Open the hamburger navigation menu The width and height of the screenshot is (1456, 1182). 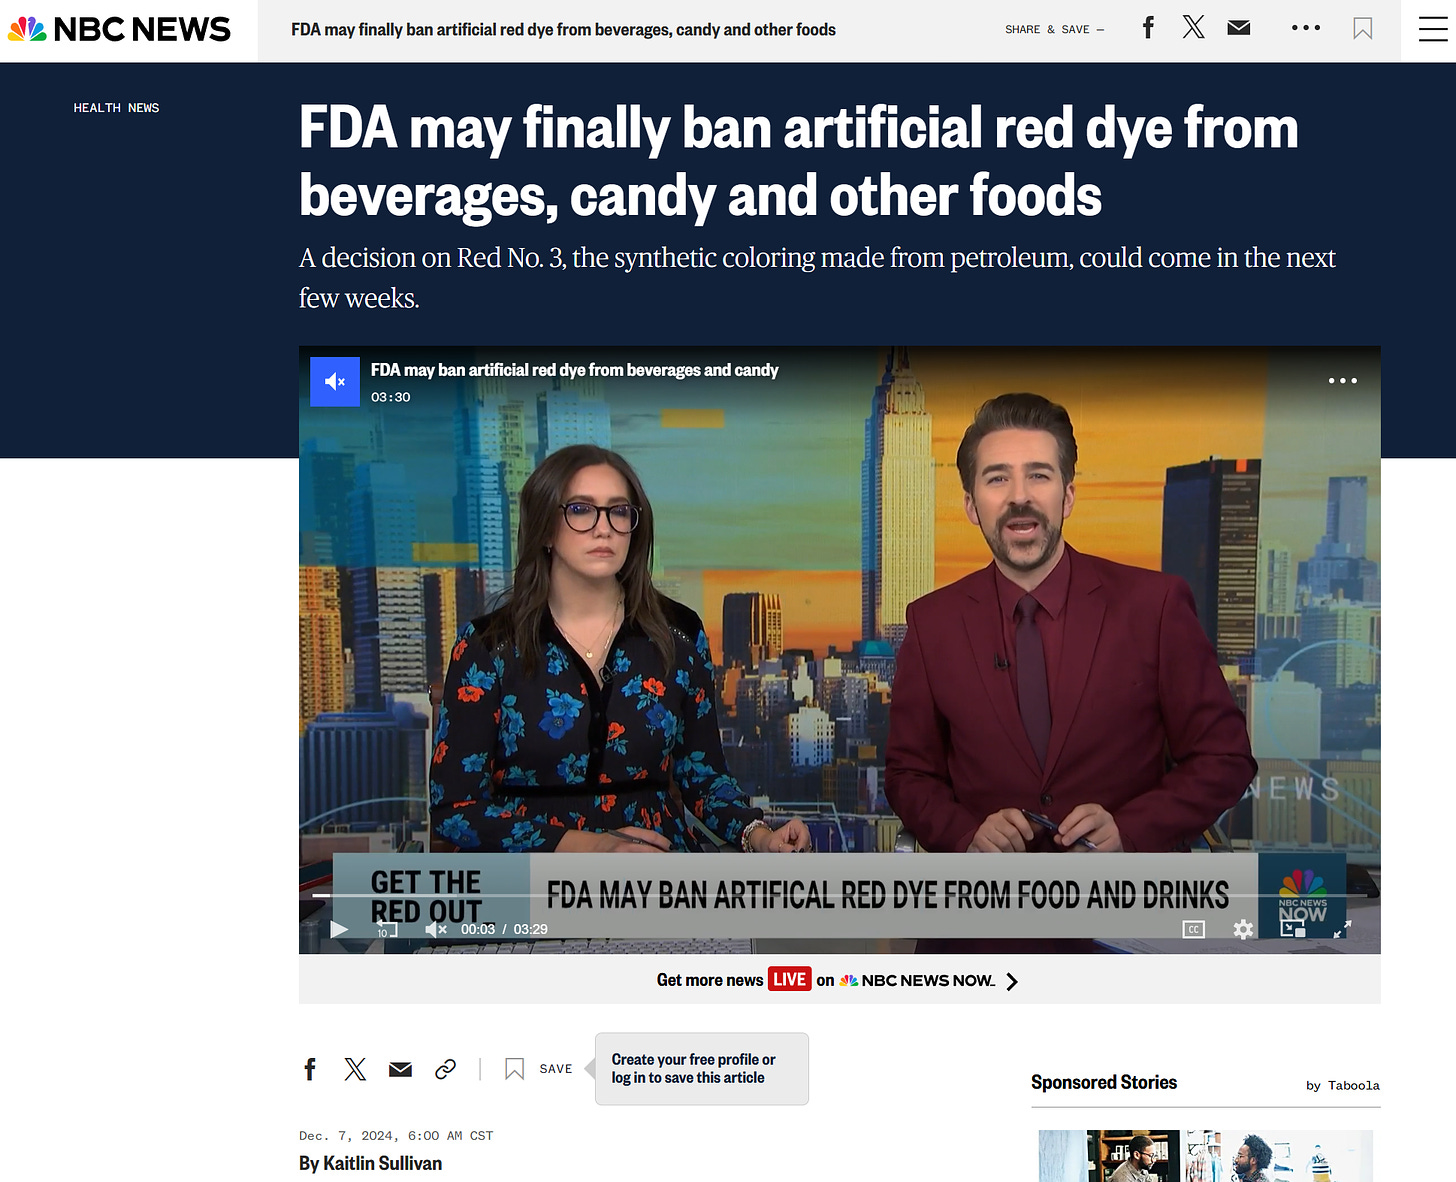tap(1432, 30)
